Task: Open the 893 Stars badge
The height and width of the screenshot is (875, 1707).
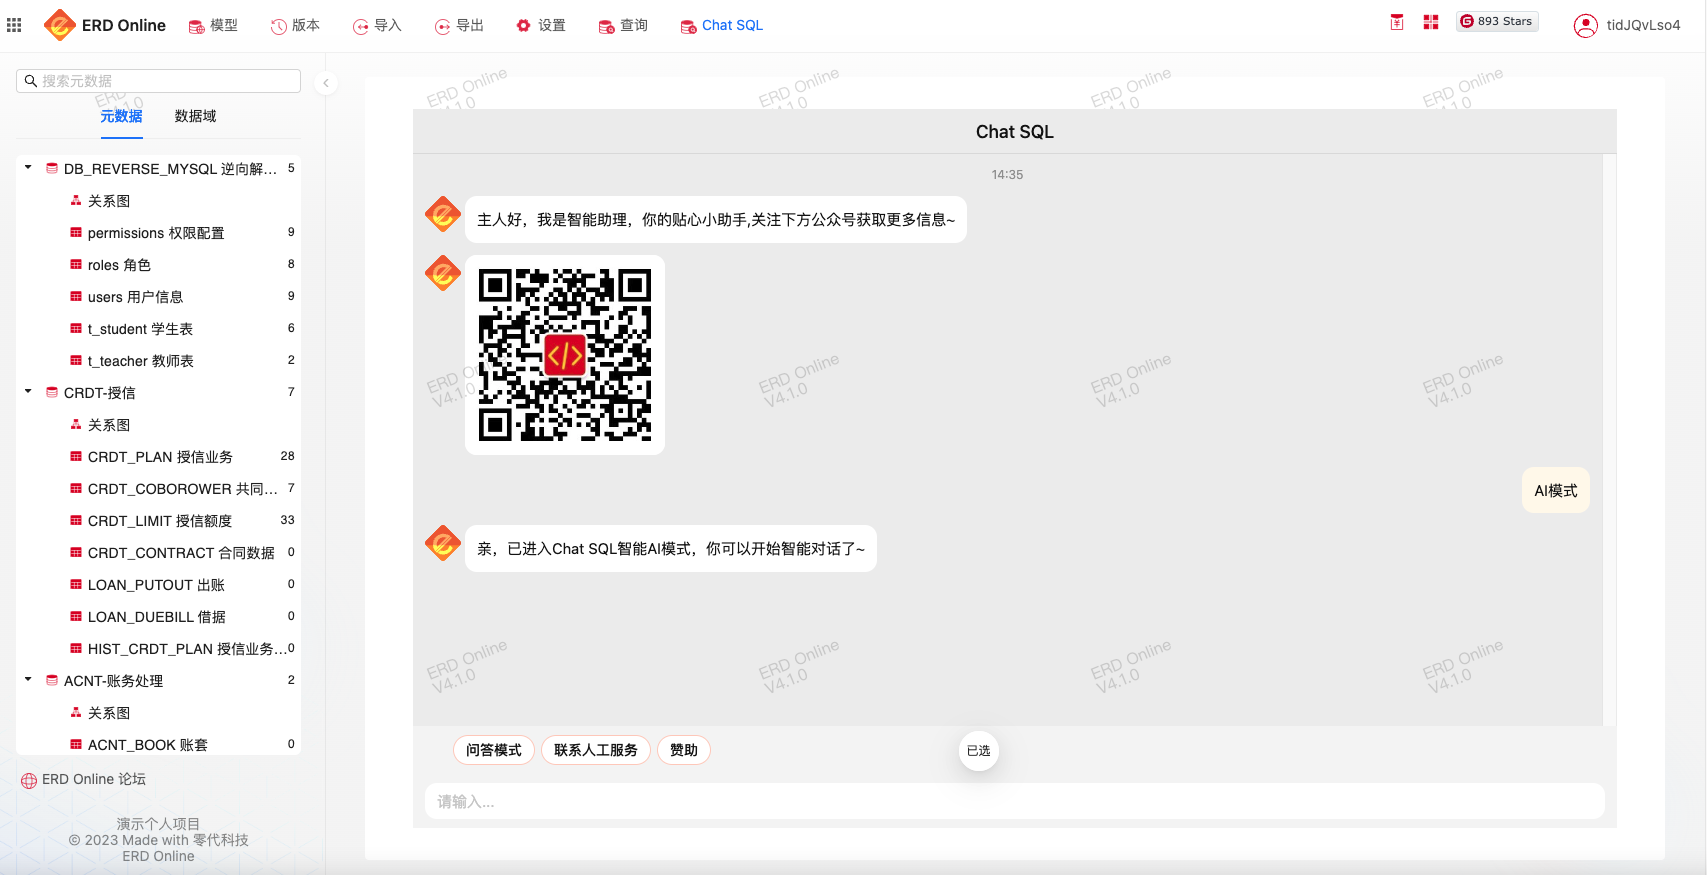Action: coord(1497,21)
